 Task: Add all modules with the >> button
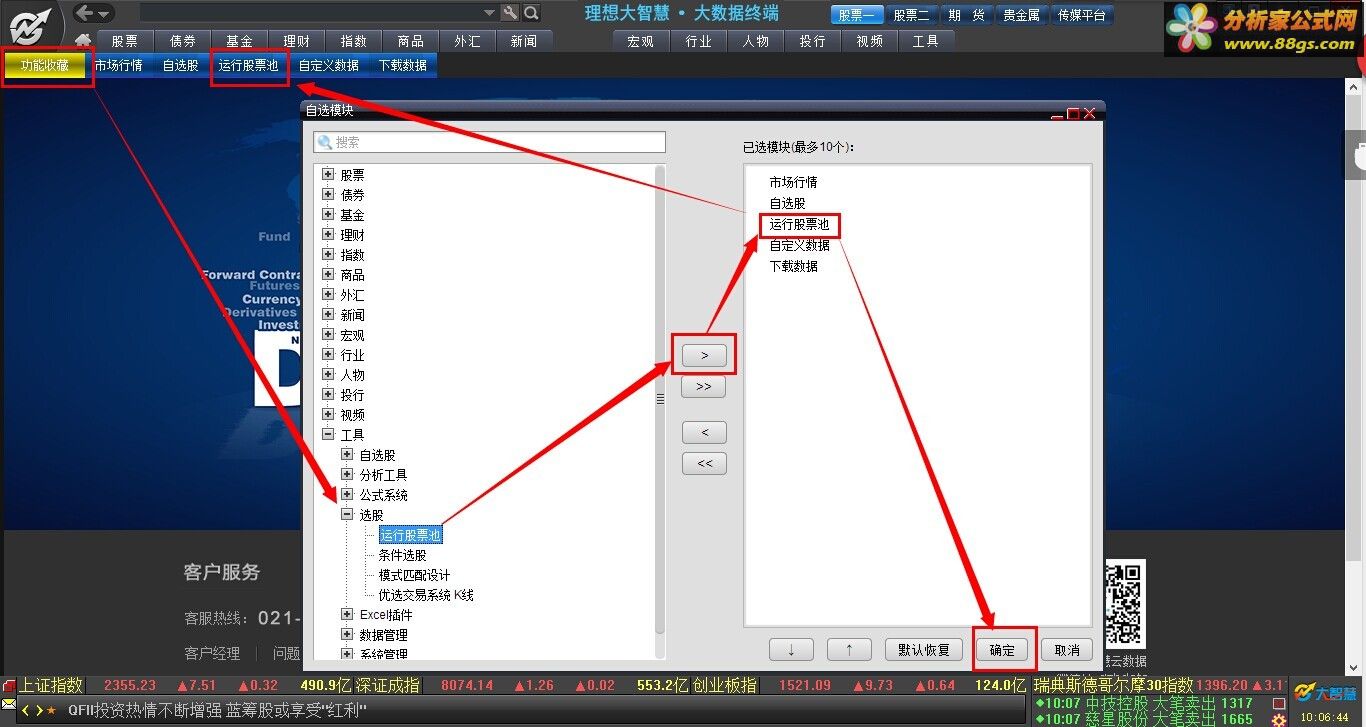pos(704,386)
